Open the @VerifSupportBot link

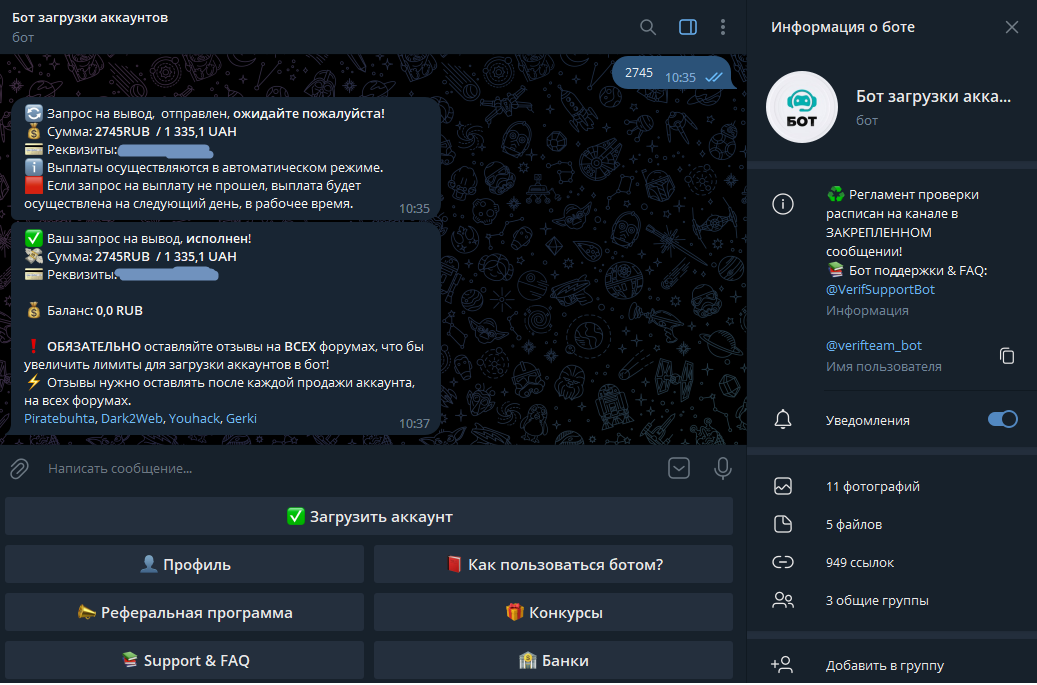[880, 290]
